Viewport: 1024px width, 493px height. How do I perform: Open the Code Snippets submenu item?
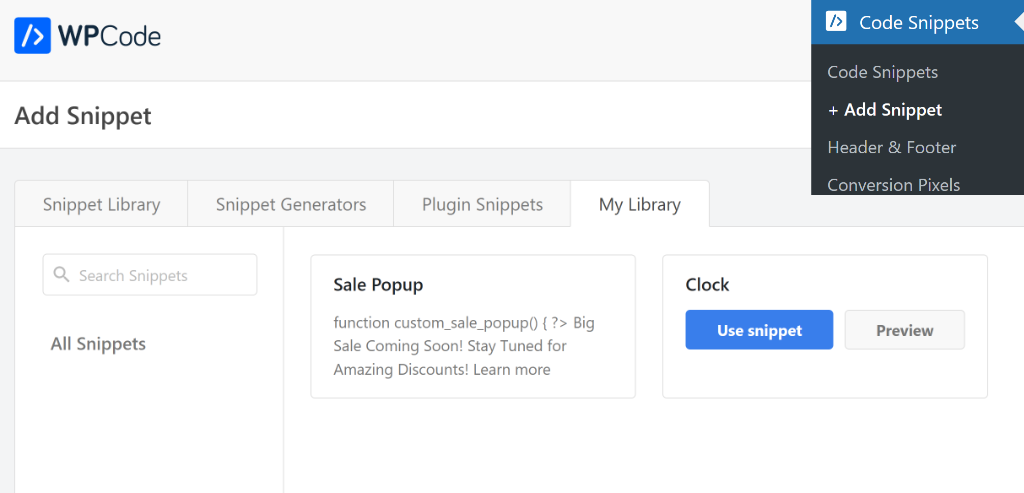point(882,72)
